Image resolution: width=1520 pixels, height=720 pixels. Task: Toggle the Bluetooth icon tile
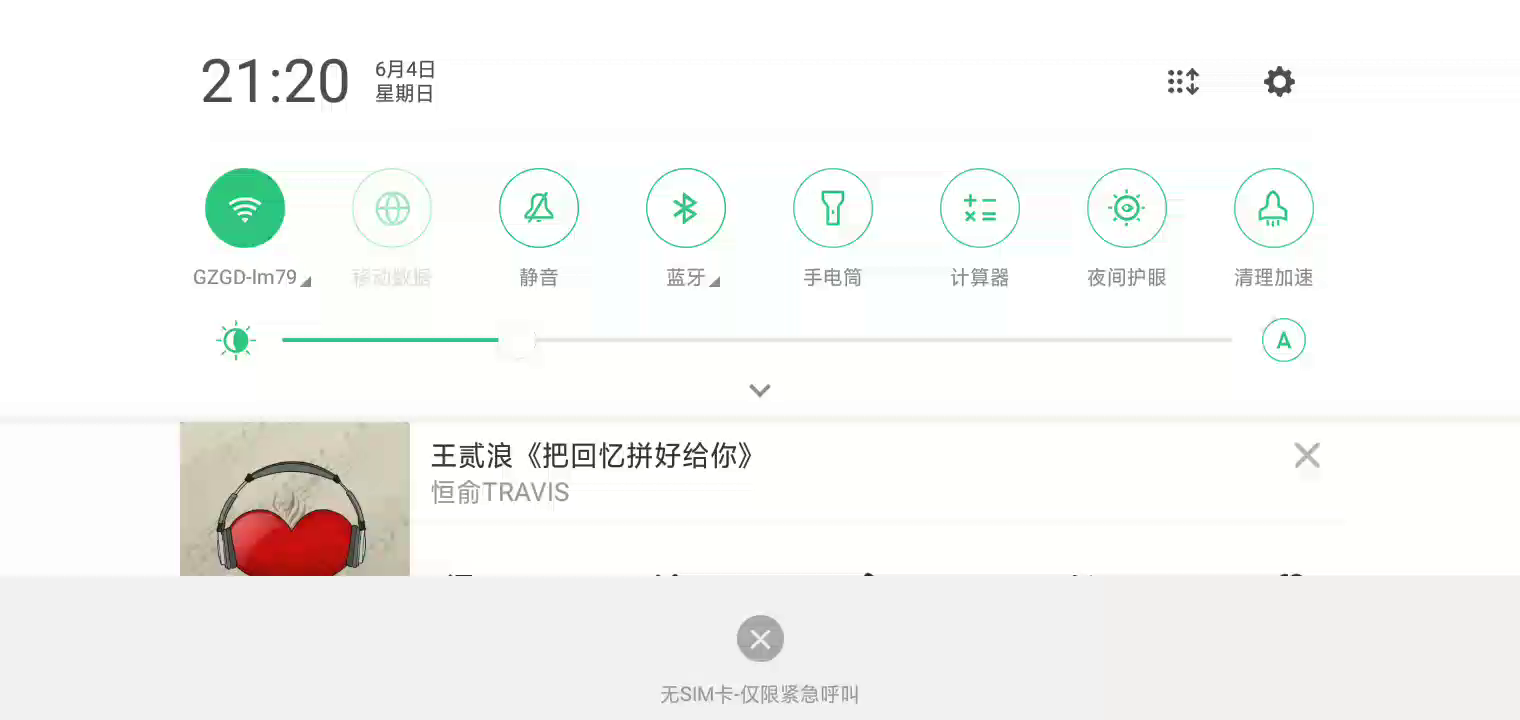(686, 208)
